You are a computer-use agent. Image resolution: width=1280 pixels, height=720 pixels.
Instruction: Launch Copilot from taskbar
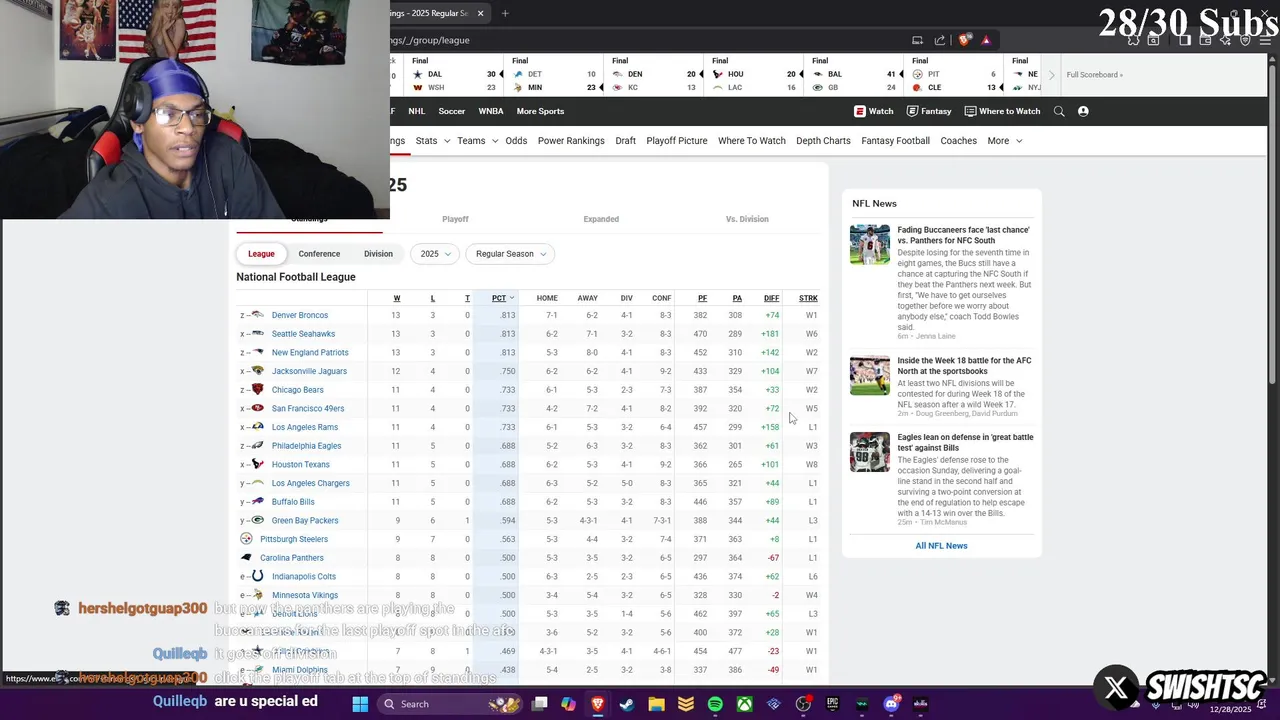pyautogui.click(x=569, y=704)
